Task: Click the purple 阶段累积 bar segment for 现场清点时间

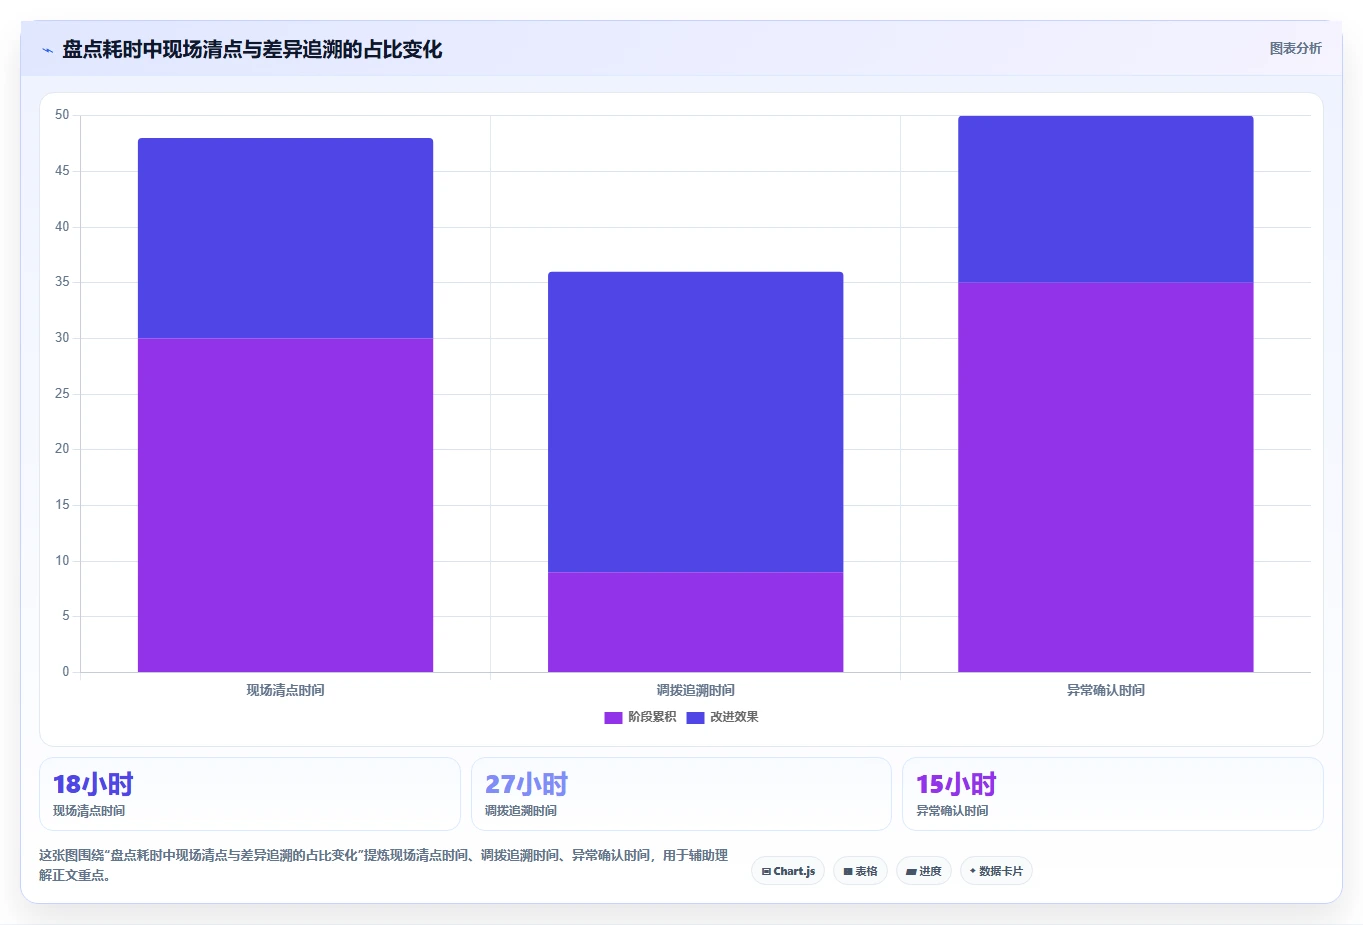Action: (285, 505)
